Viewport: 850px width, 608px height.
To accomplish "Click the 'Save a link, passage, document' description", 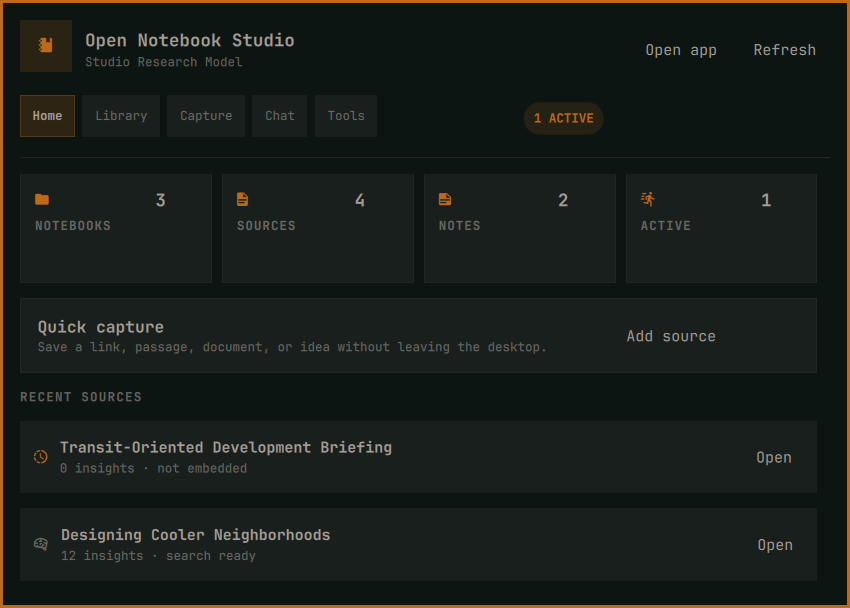I will 292,347.
